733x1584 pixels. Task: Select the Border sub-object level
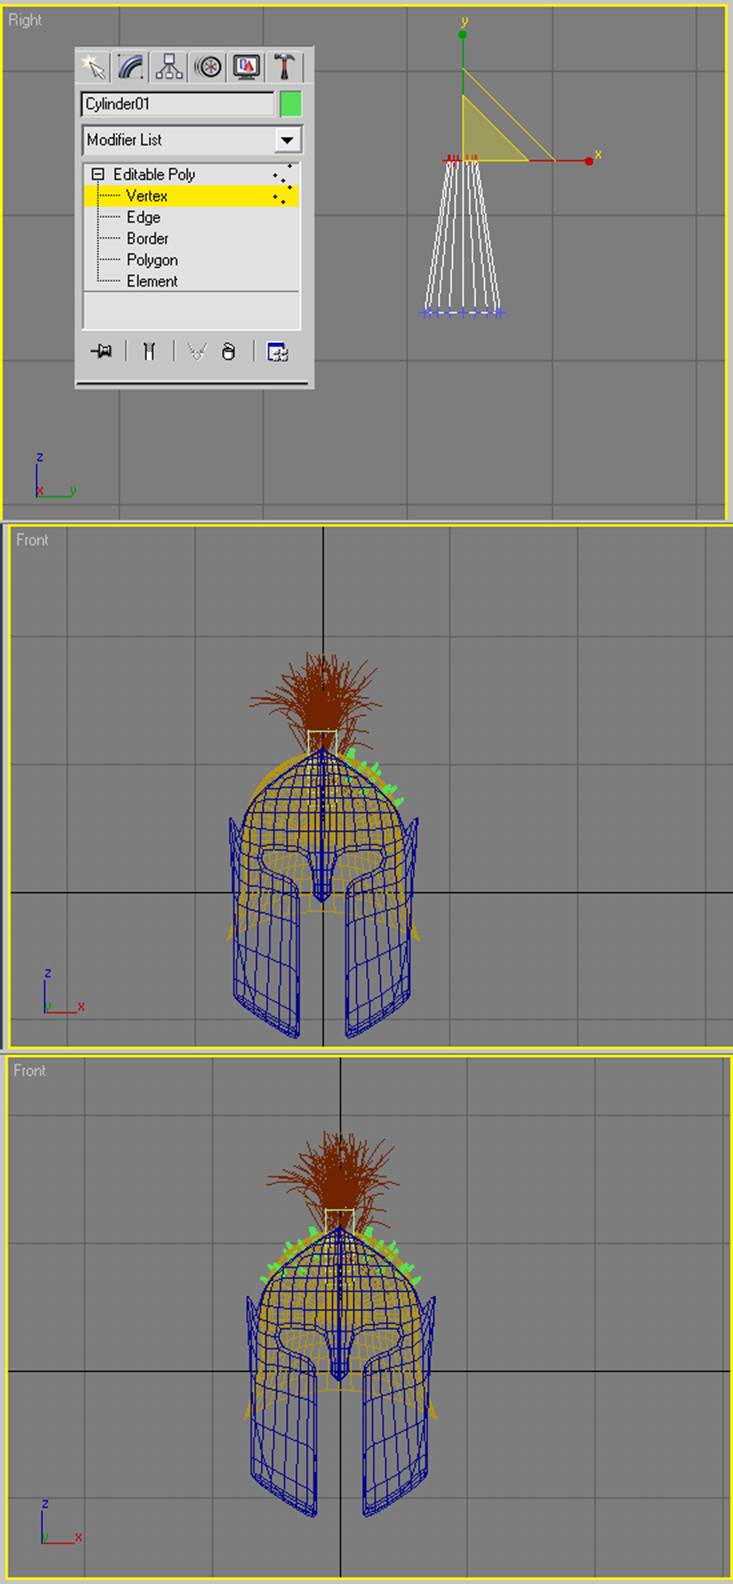(x=147, y=238)
